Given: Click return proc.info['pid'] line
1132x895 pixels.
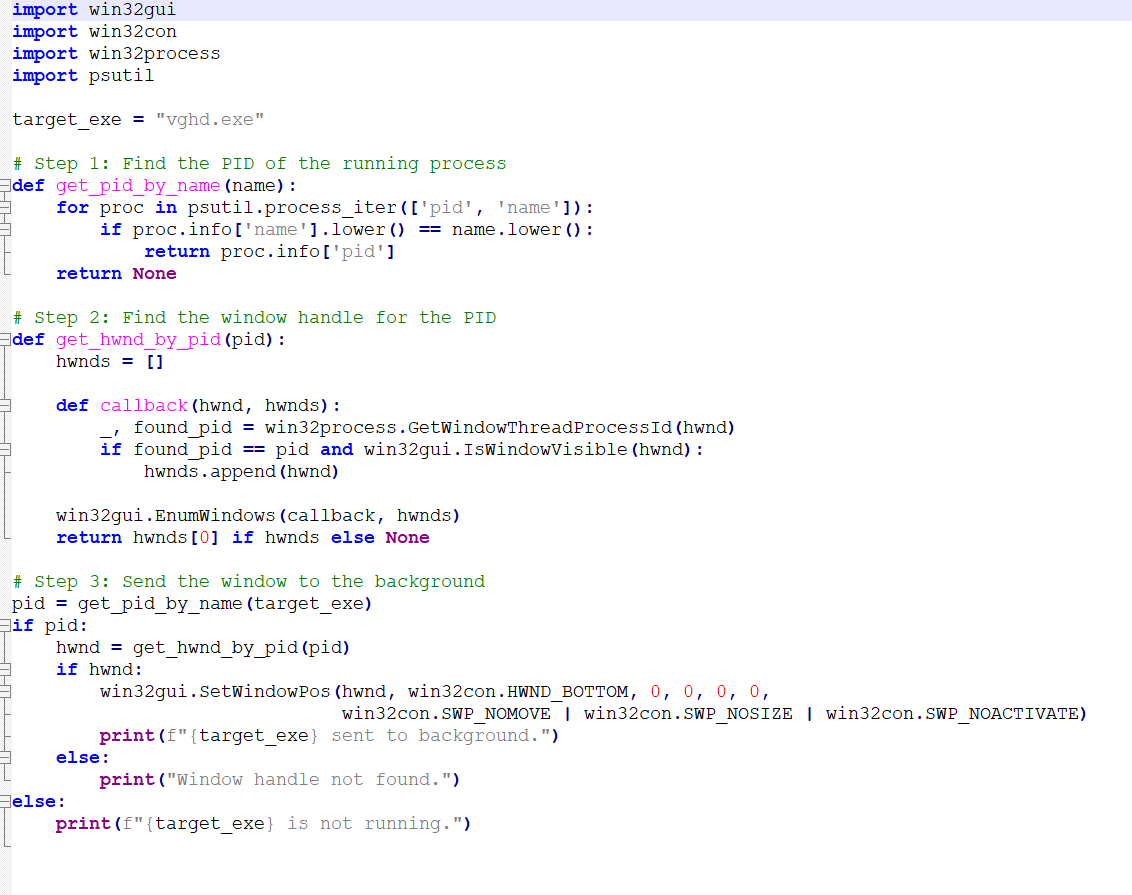Looking at the screenshot, I should point(269,252).
